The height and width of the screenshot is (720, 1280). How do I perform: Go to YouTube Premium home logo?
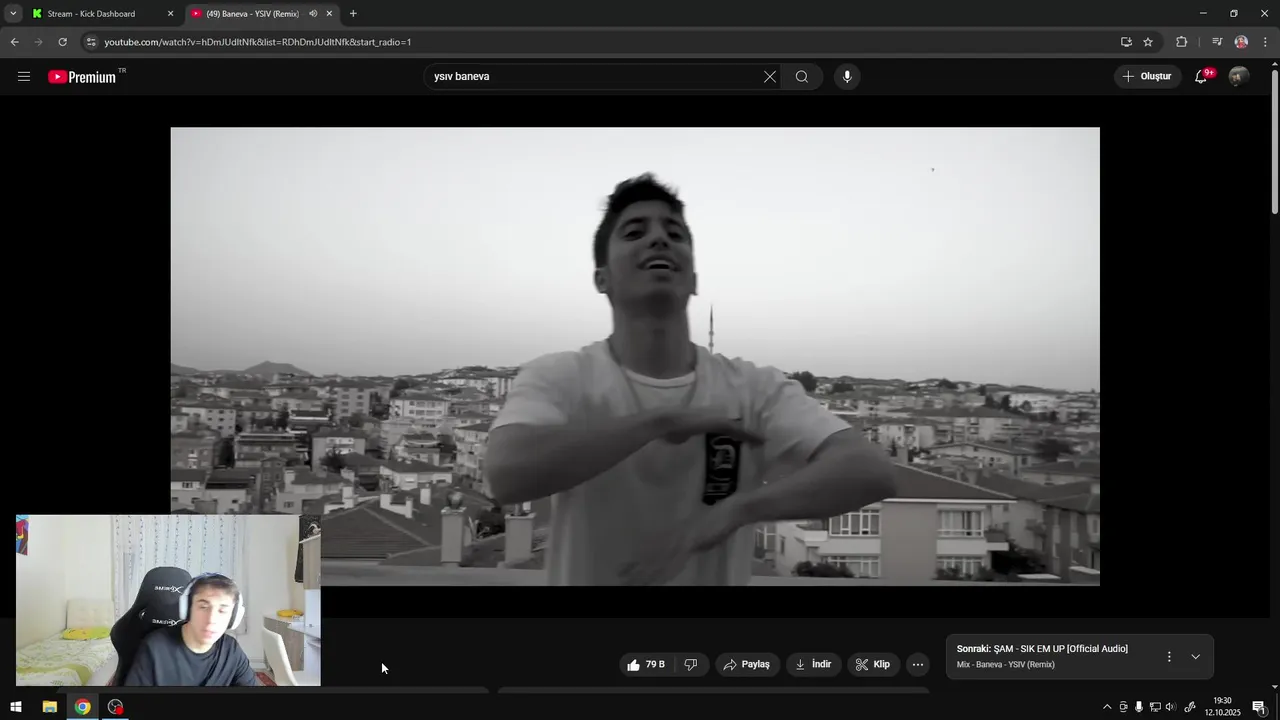pyautogui.click(x=84, y=77)
